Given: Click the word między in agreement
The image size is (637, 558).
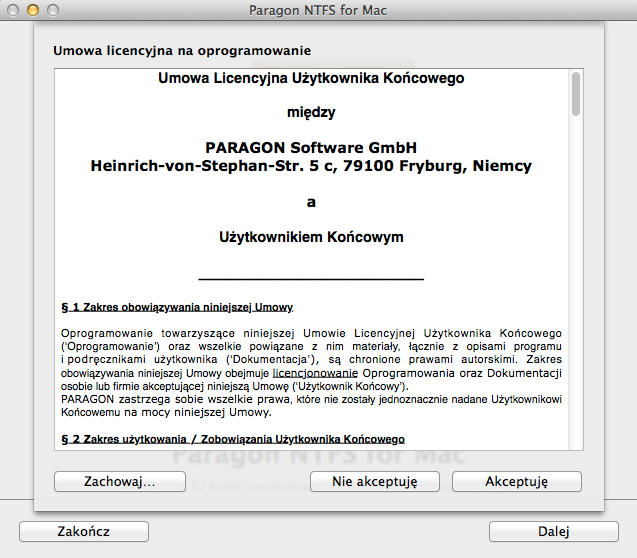Looking at the screenshot, I should [x=311, y=112].
